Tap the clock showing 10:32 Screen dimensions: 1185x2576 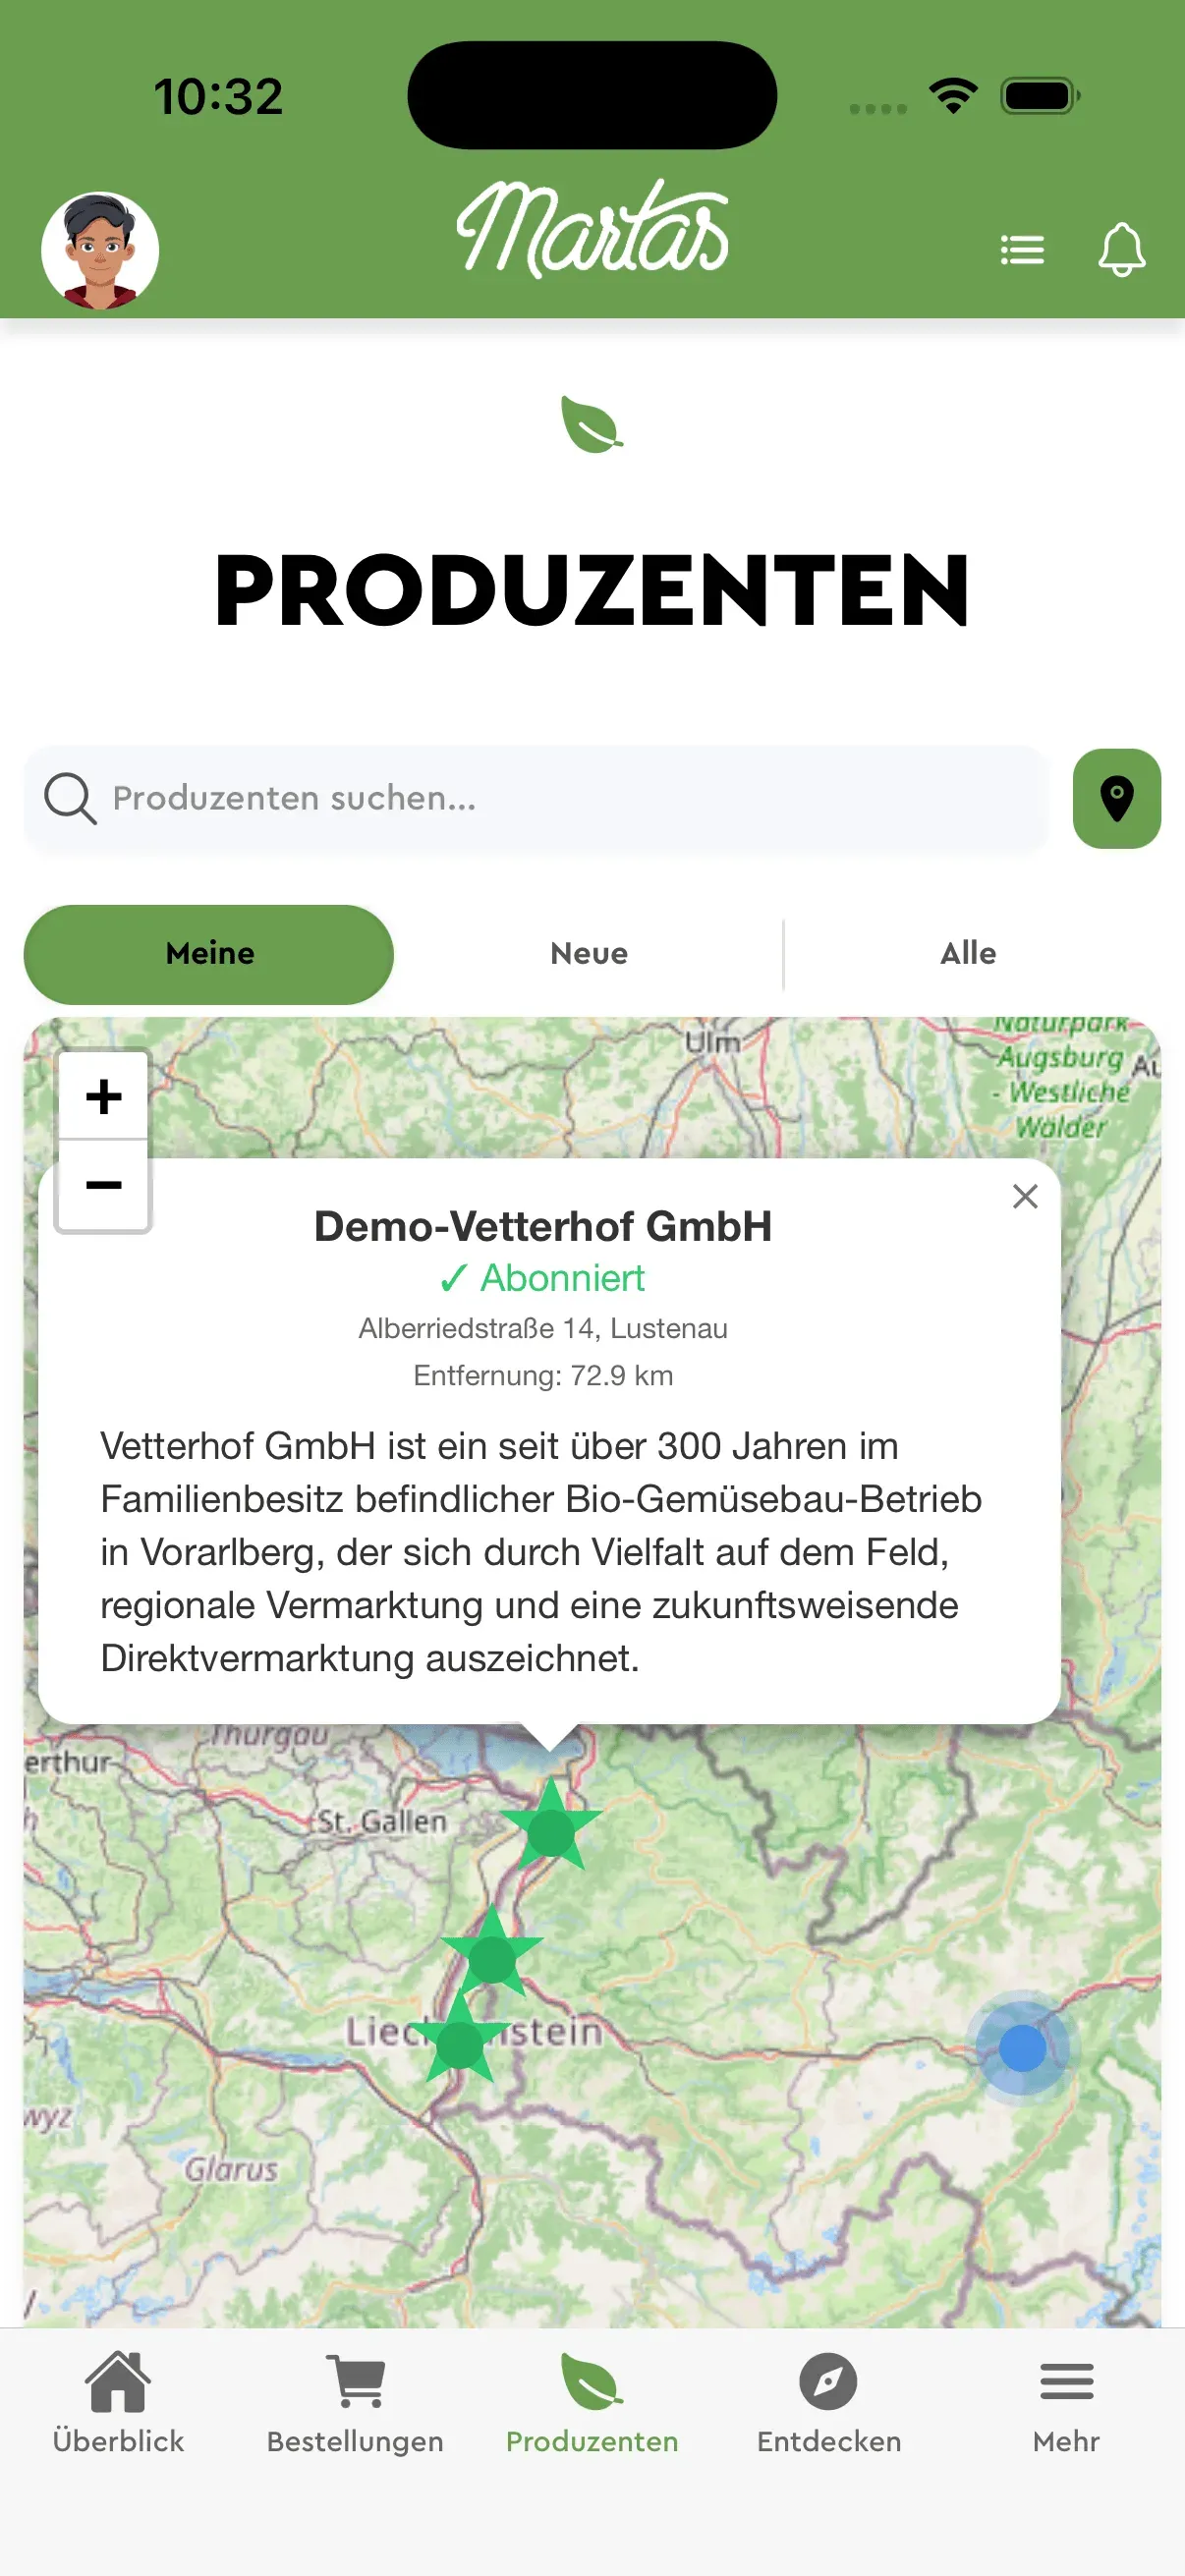pyautogui.click(x=218, y=97)
